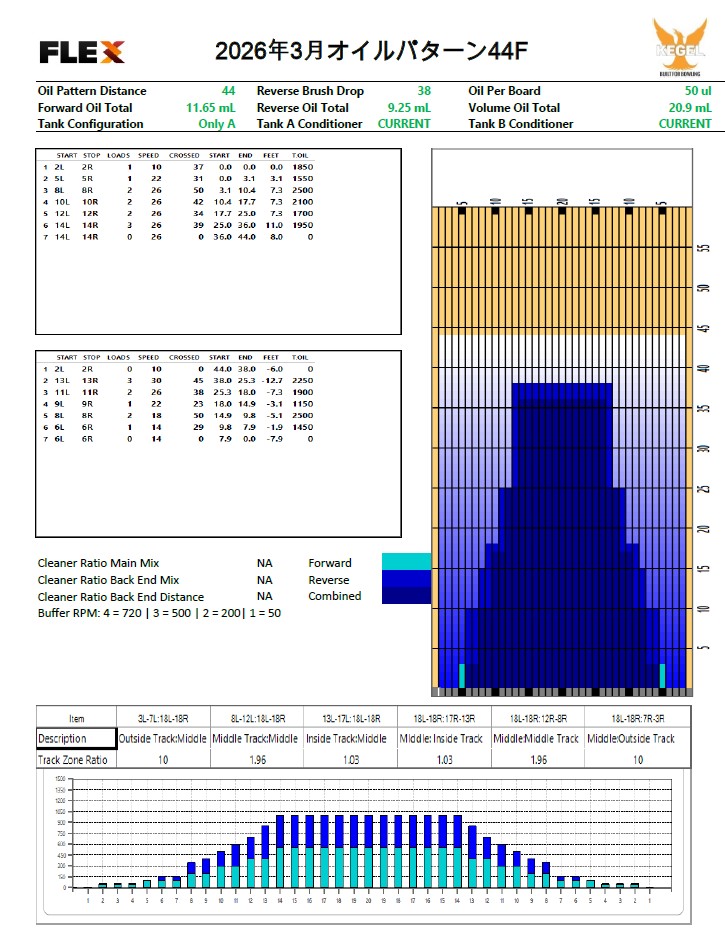Select the Combined dark blue legend swatch
This screenshot has width=725, height=931.
point(406,596)
